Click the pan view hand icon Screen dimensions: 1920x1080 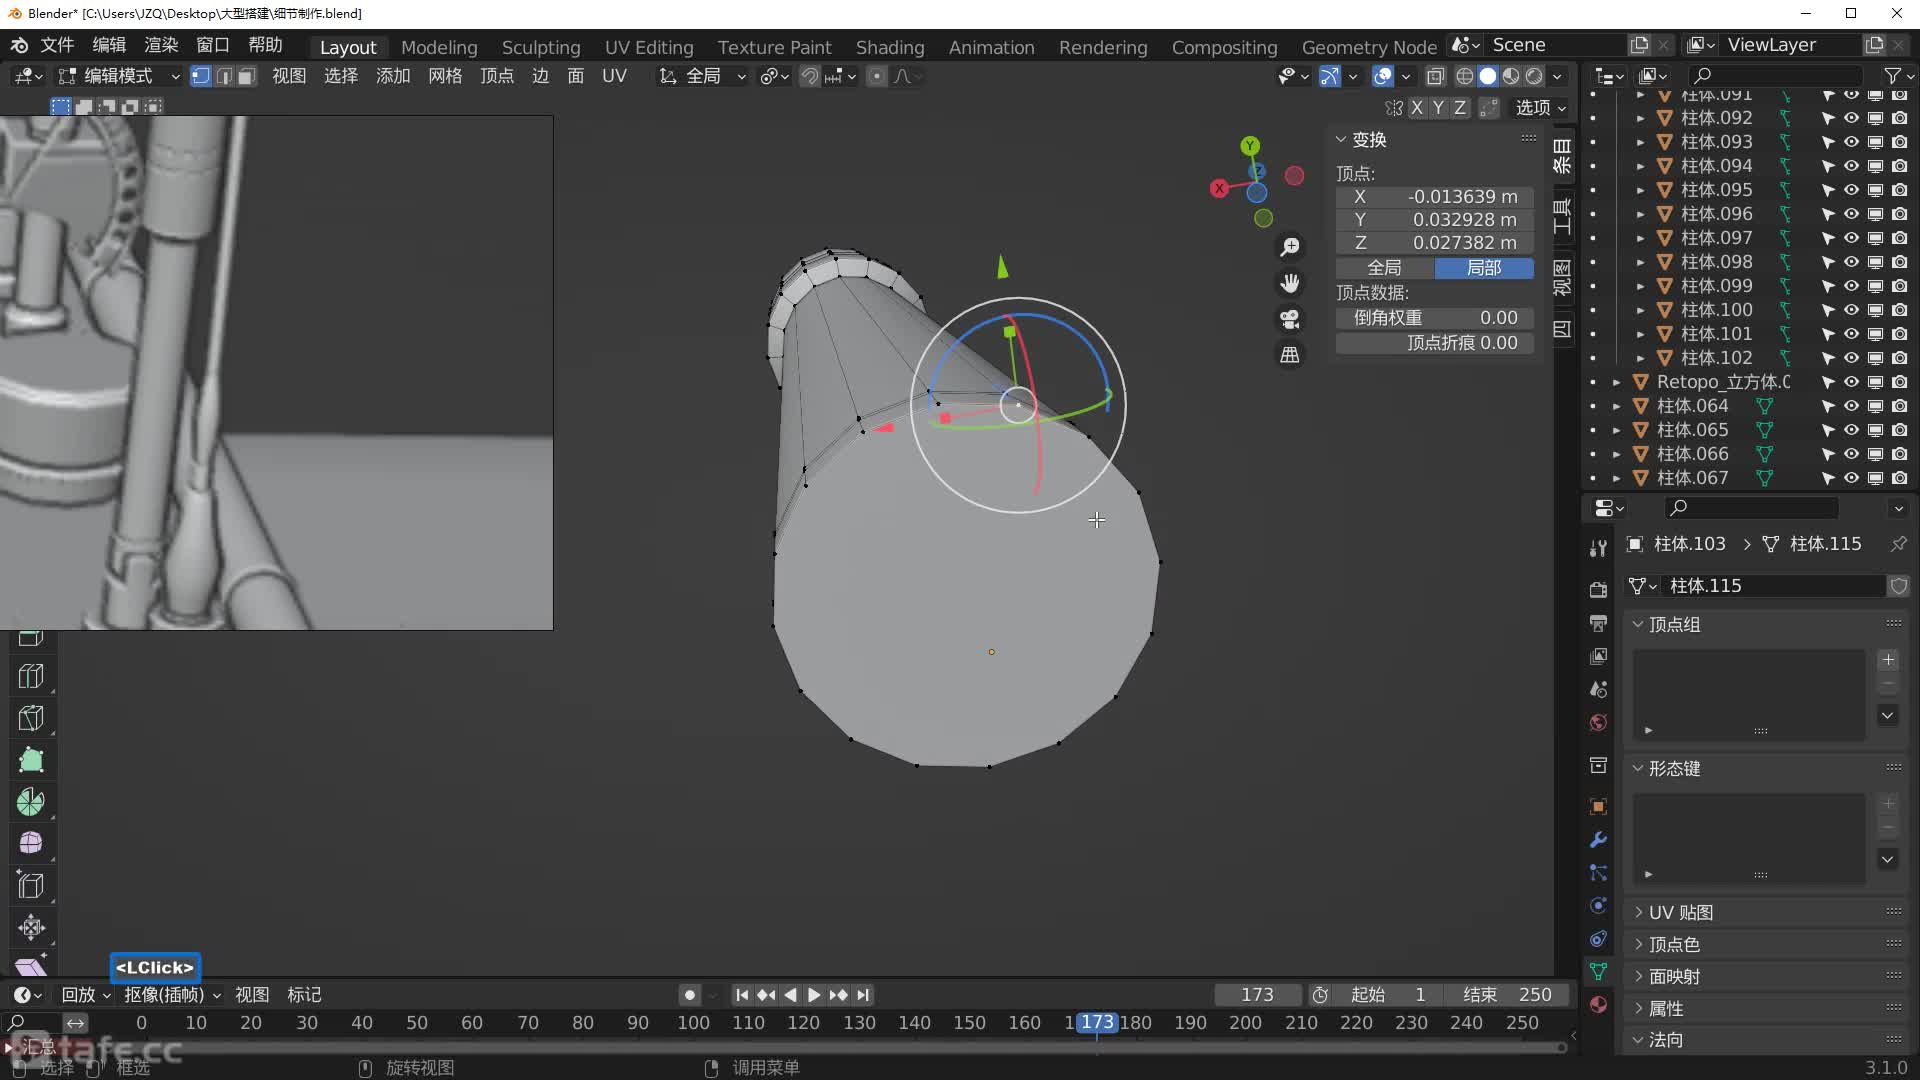point(1290,283)
